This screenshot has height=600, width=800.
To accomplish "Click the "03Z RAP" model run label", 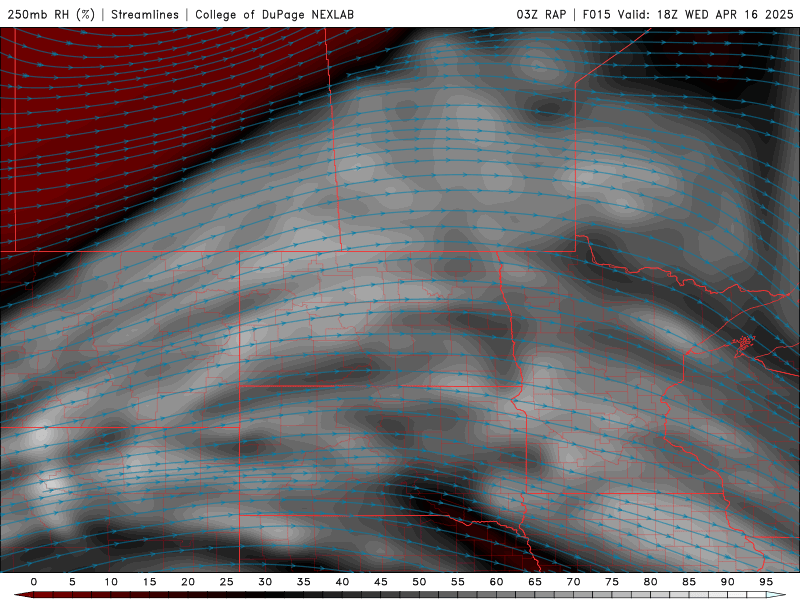I will click(541, 14).
